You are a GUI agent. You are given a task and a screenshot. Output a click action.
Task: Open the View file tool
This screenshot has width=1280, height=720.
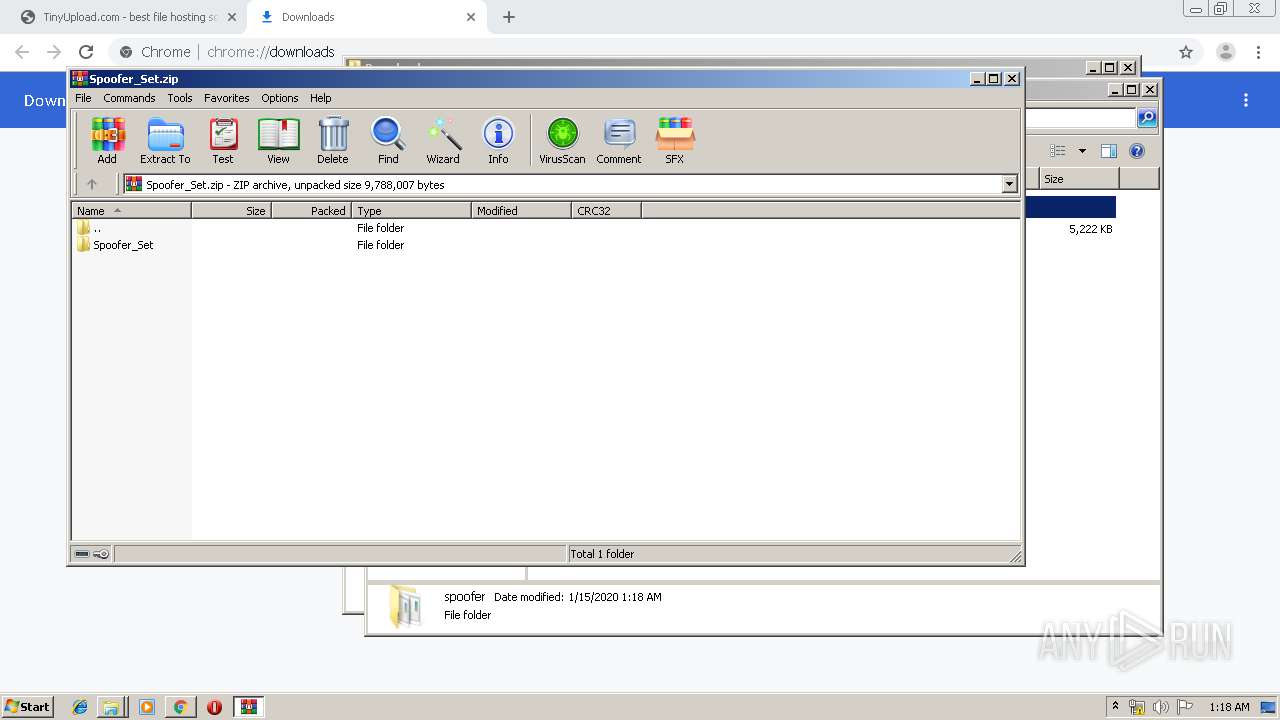(278, 140)
